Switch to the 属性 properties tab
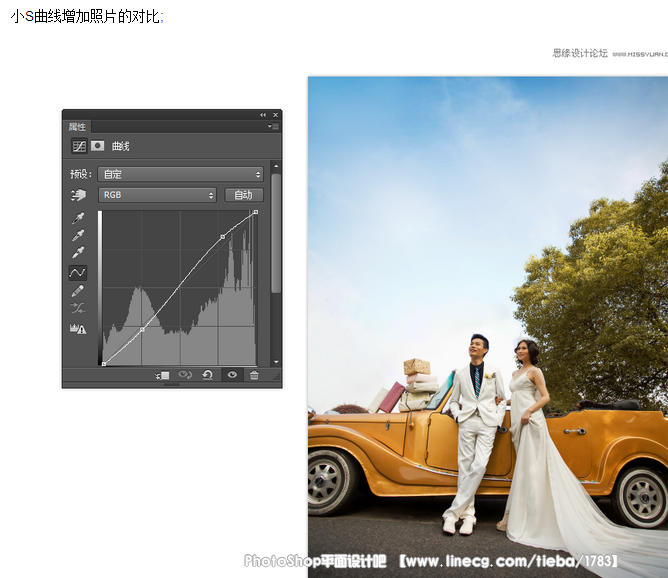 pos(77,127)
